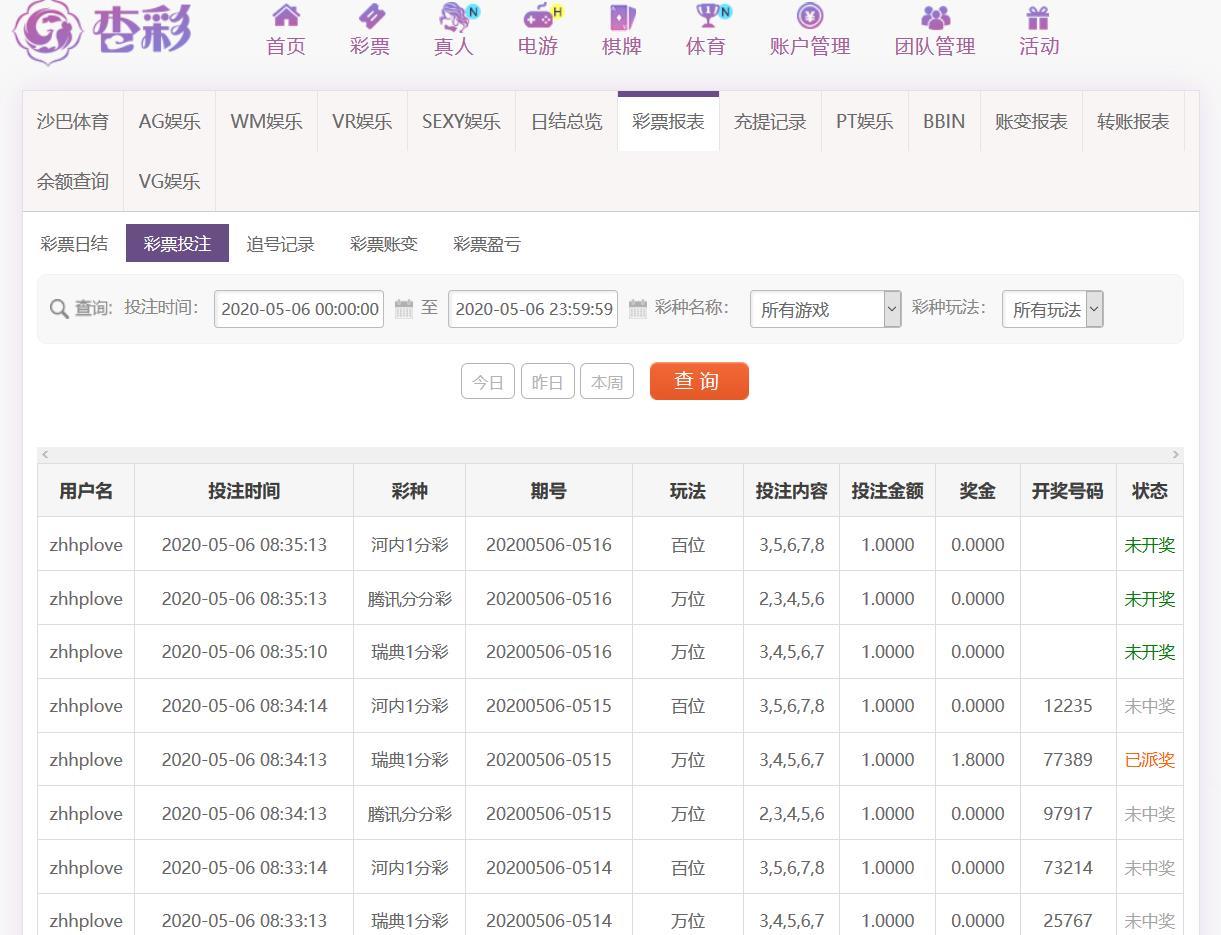Click the start time input field

click(299, 309)
